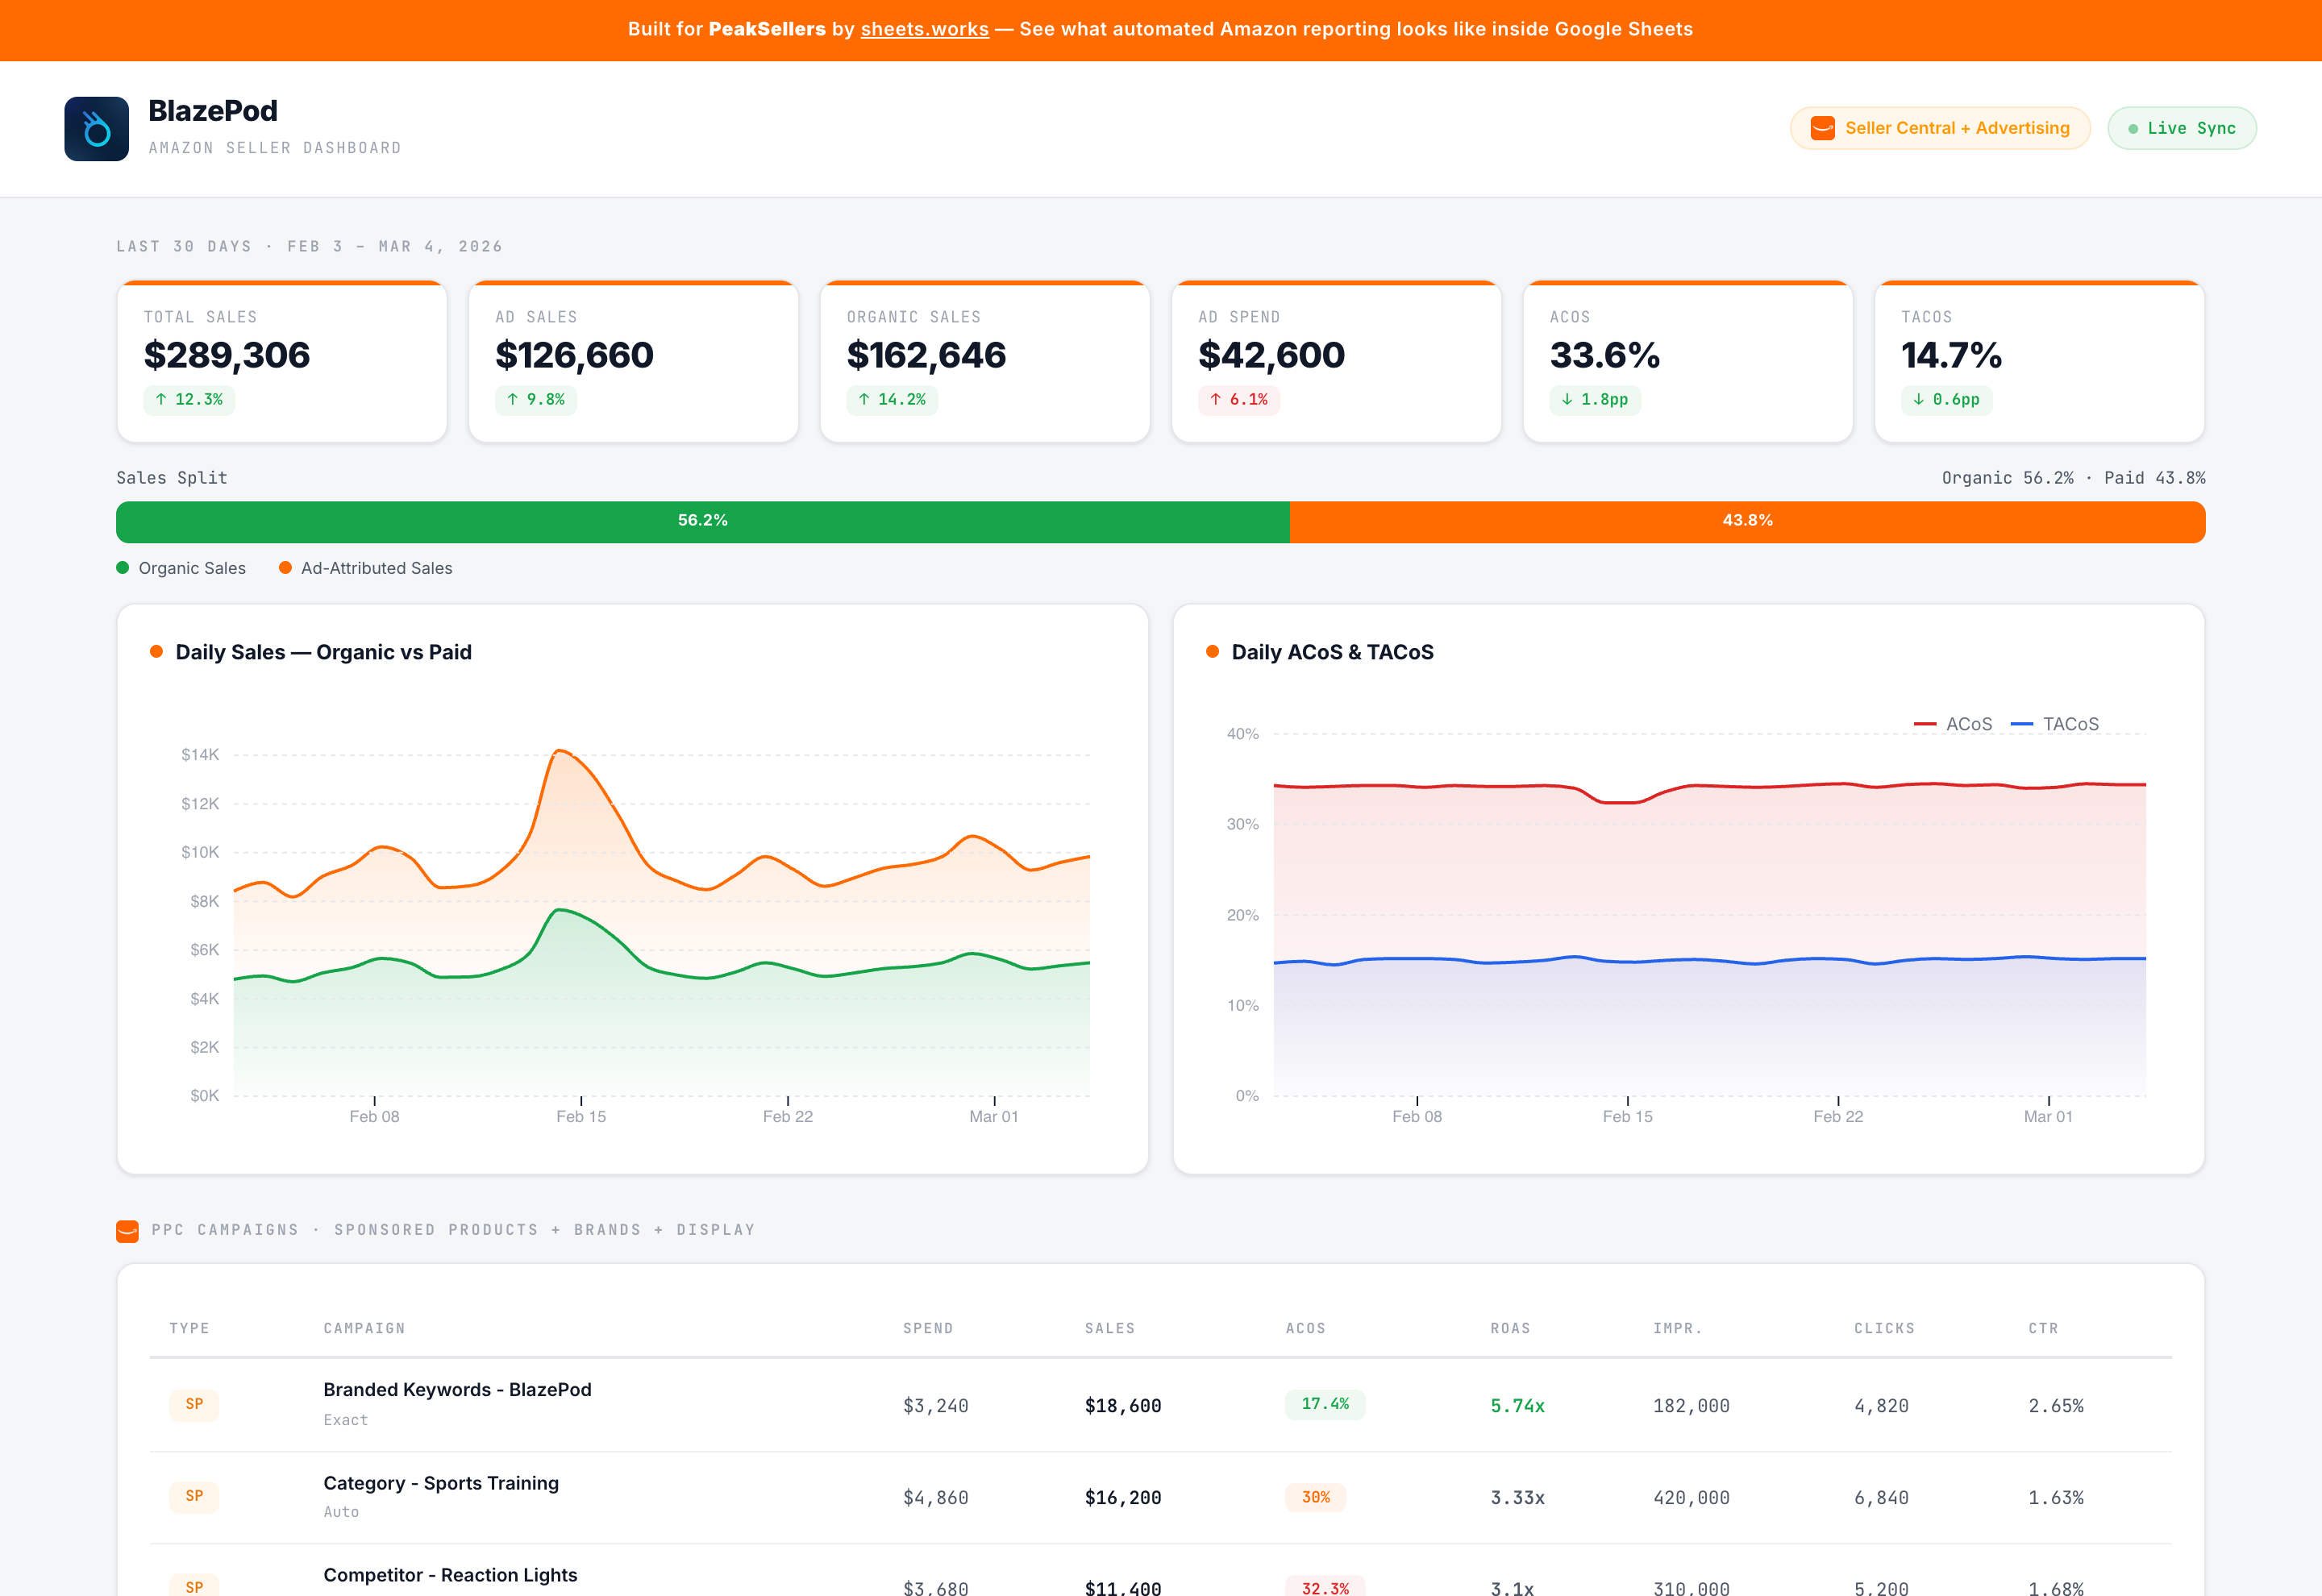The image size is (2322, 1596).
Task: Click the $4,860 spend cell
Action: tap(935, 1498)
